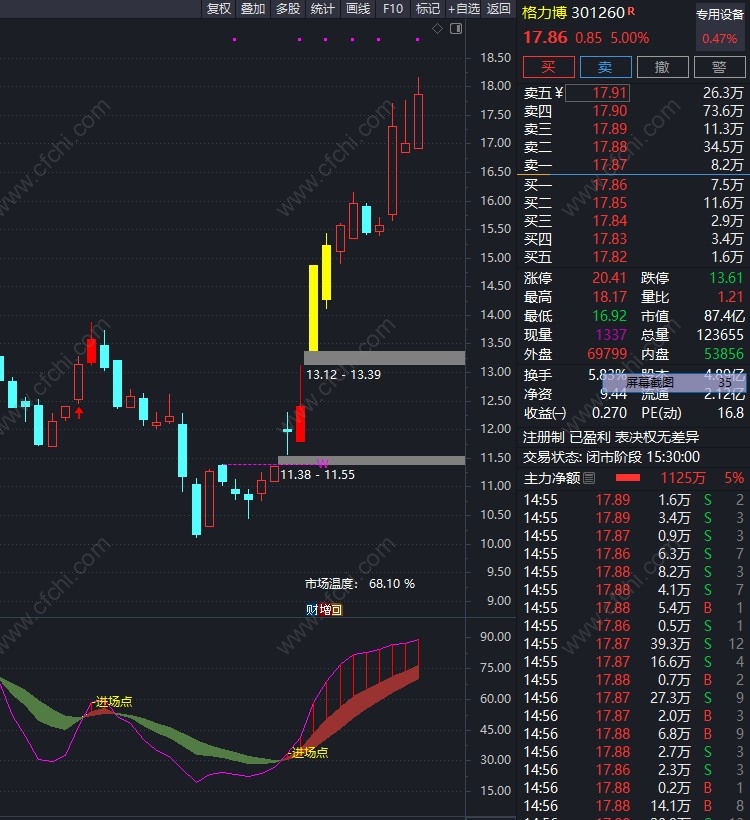Click the 警 alert button
The height and width of the screenshot is (820, 750).
pyautogui.click(x=719, y=67)
